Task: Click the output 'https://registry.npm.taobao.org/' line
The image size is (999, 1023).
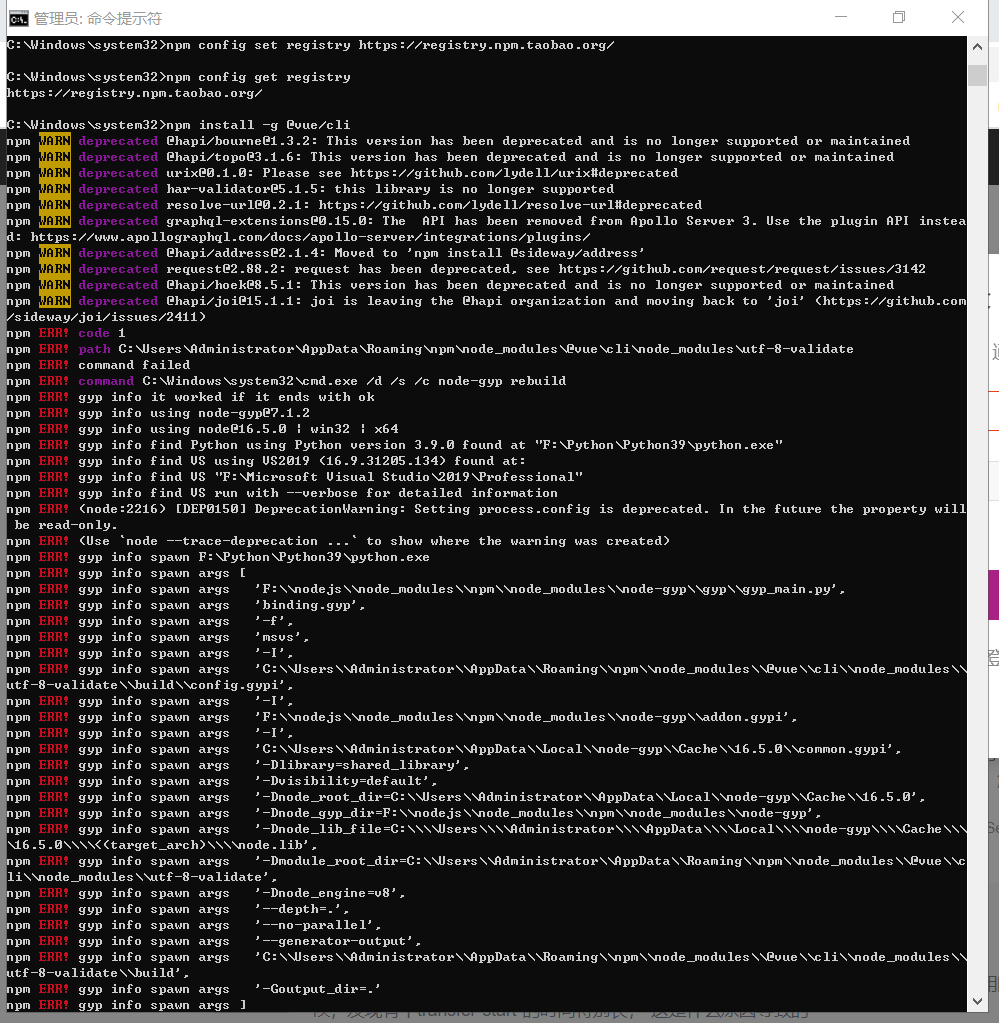Action: 135,93
